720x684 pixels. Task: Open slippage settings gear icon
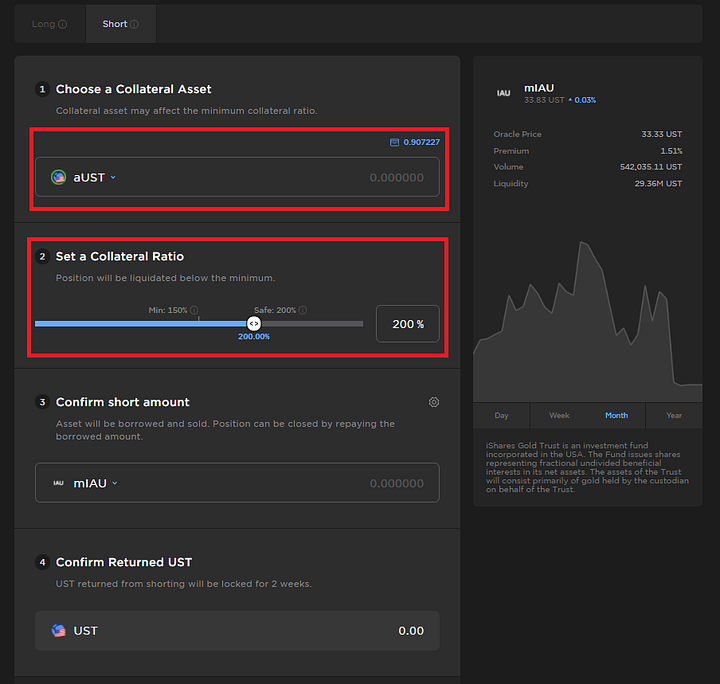[434, 402]
